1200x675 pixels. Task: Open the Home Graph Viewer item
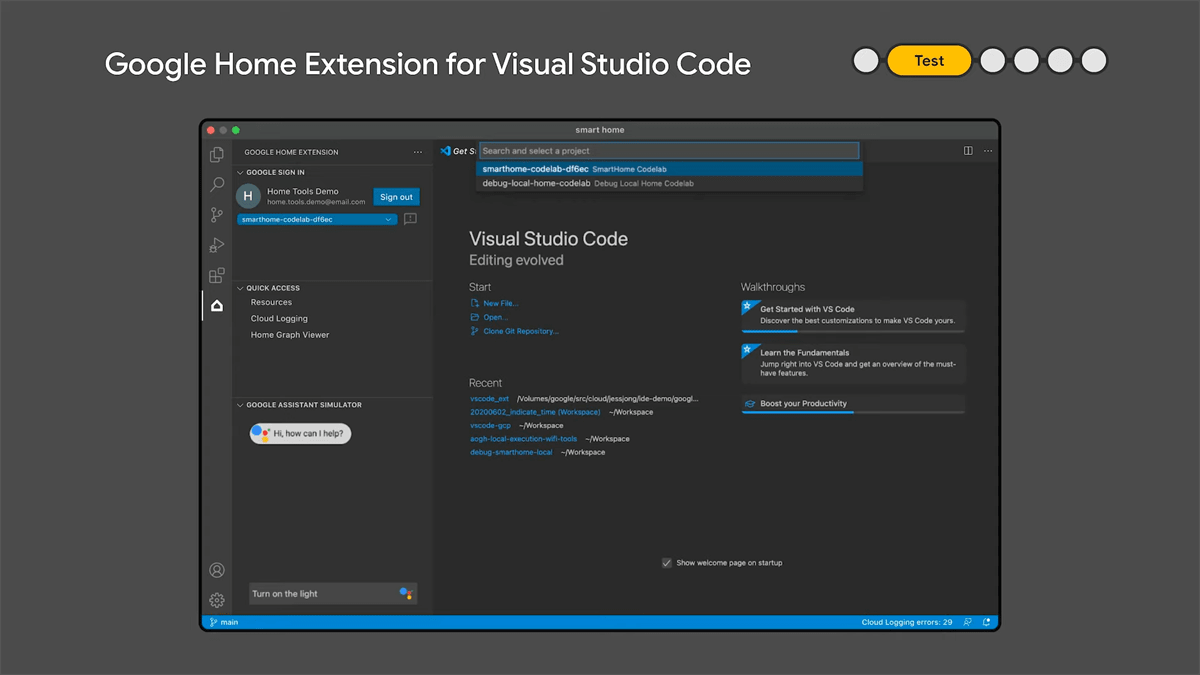click(290, 335)
